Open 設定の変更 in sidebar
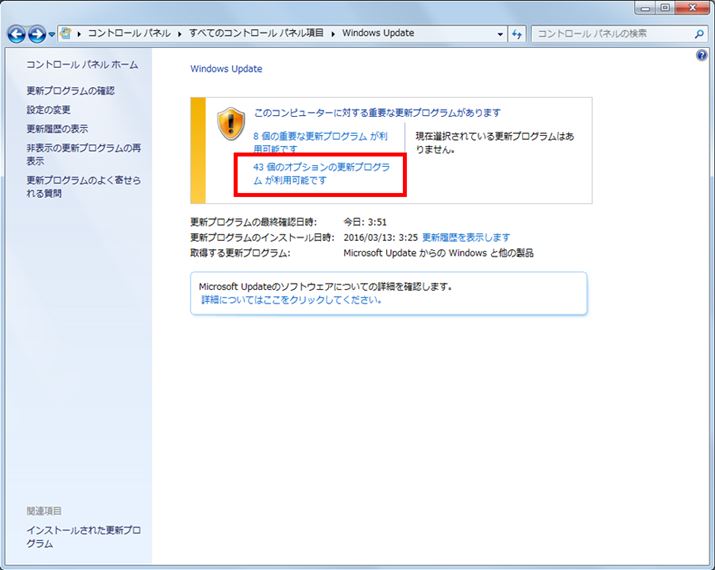Screen dimensions: 715x570 (48, 110)
